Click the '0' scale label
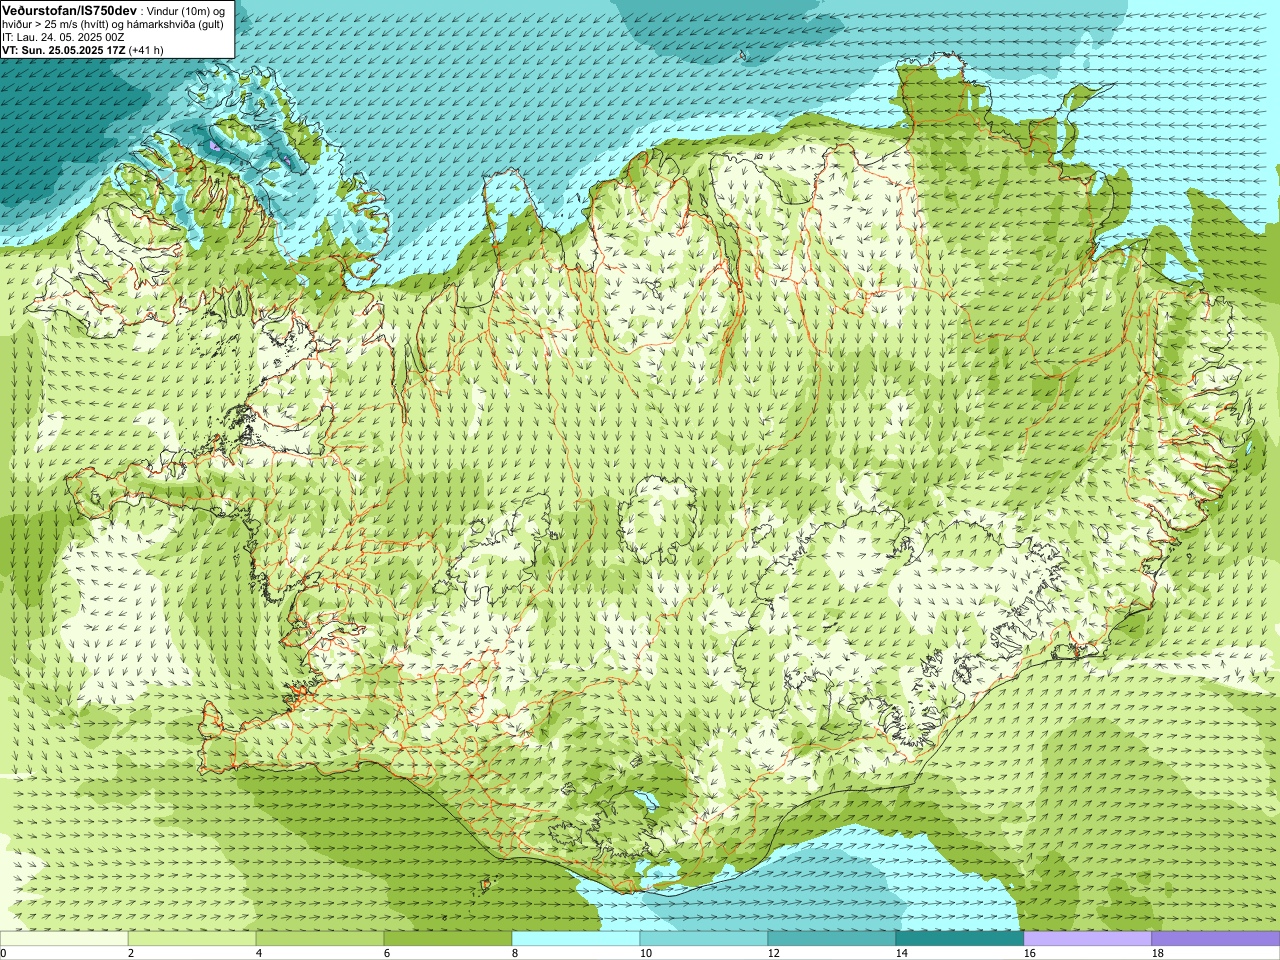Screen dimensions: 1280x960 tap(4, 953)
